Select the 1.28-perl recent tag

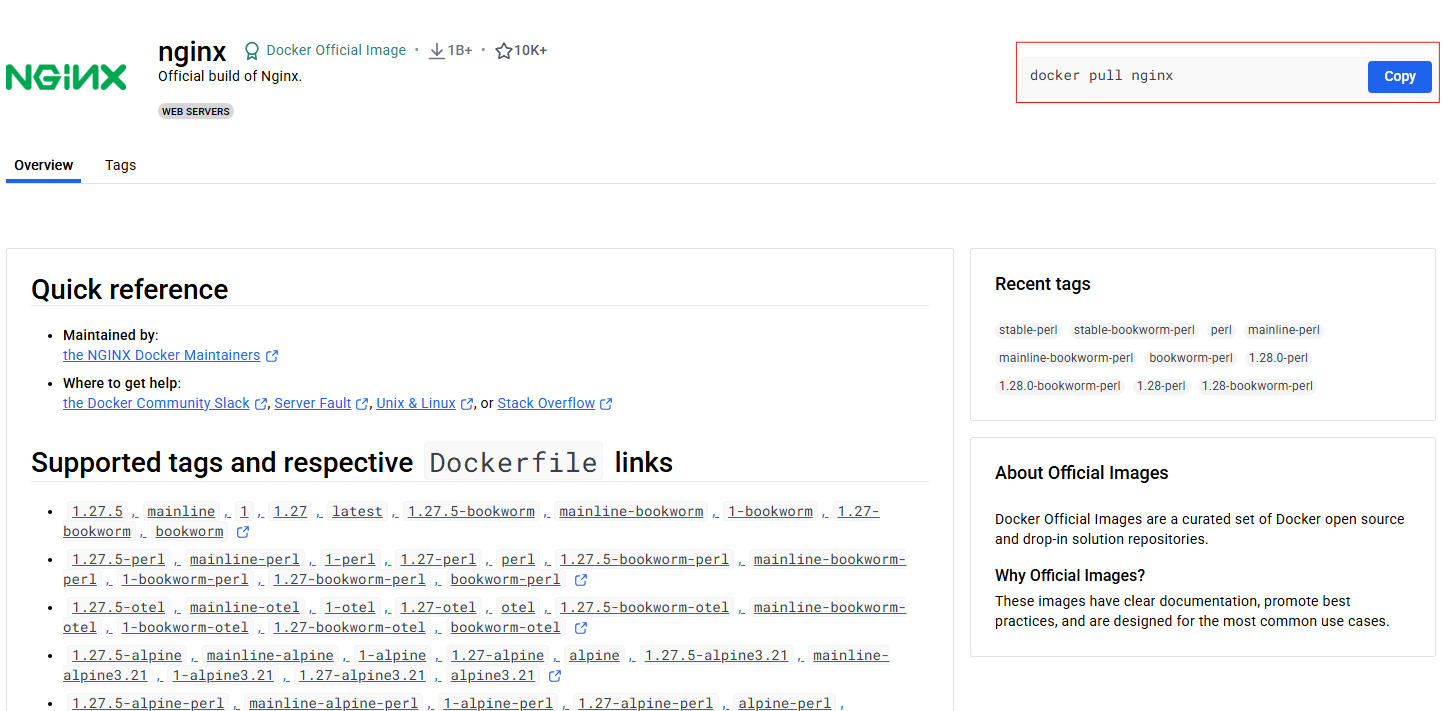(x=1161, y=386)
